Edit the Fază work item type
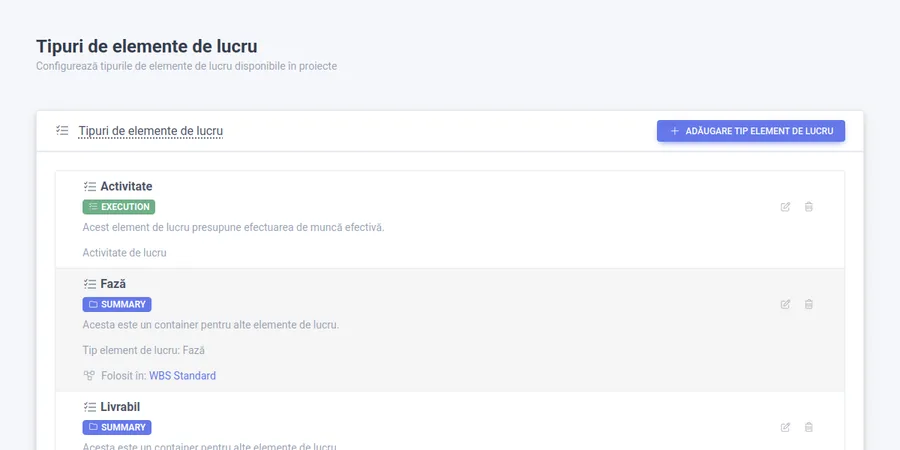900x450 pixels. click(x=785, y=304)
